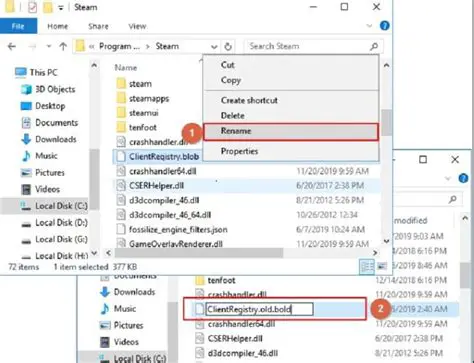Open Pictures in back window sidebar
This screenshot has height=363, width=474.
coord(128,325)
